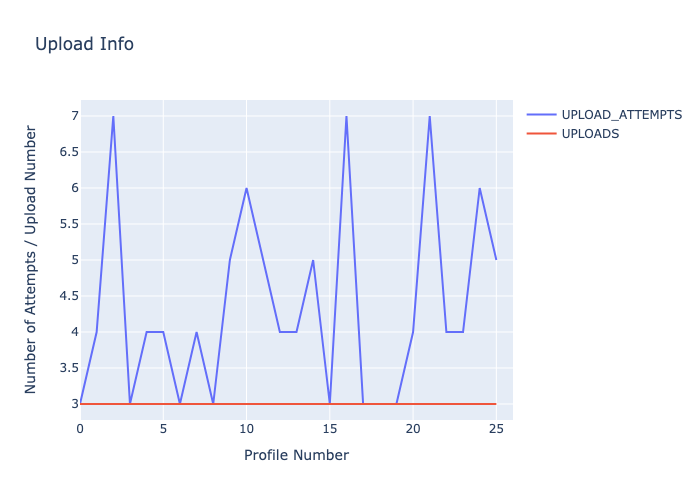Image resolution: width=700 pixels, height=500 pixels.
Task: Click the red UPLOADS line right end
Action: pyautogui.click(x=495, y=404)
